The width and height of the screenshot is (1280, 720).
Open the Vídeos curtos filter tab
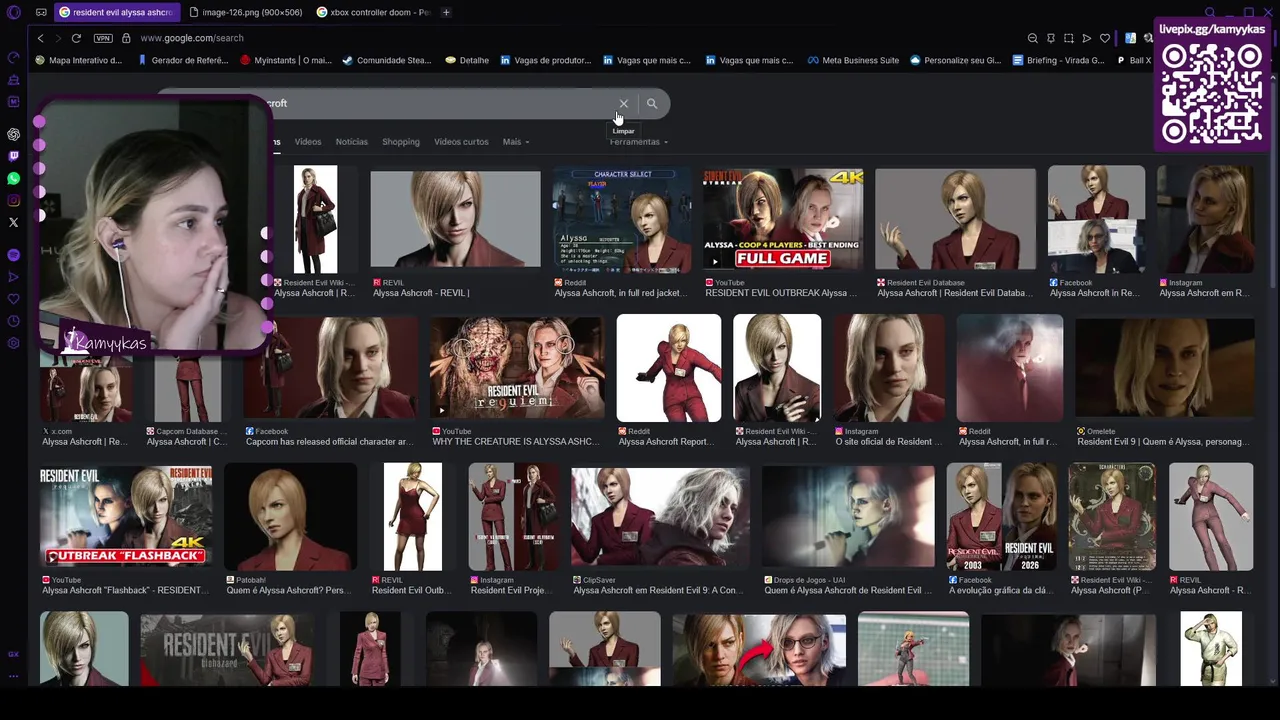tap(461, 142)
